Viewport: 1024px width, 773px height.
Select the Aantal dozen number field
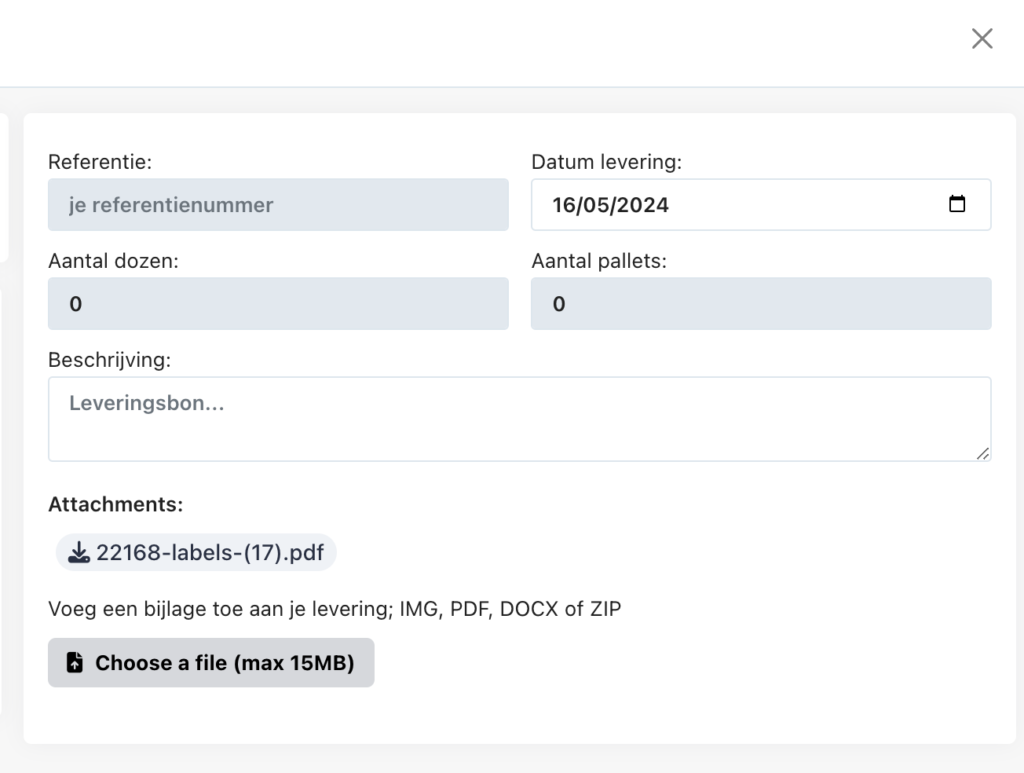click(x=278, y=304)
